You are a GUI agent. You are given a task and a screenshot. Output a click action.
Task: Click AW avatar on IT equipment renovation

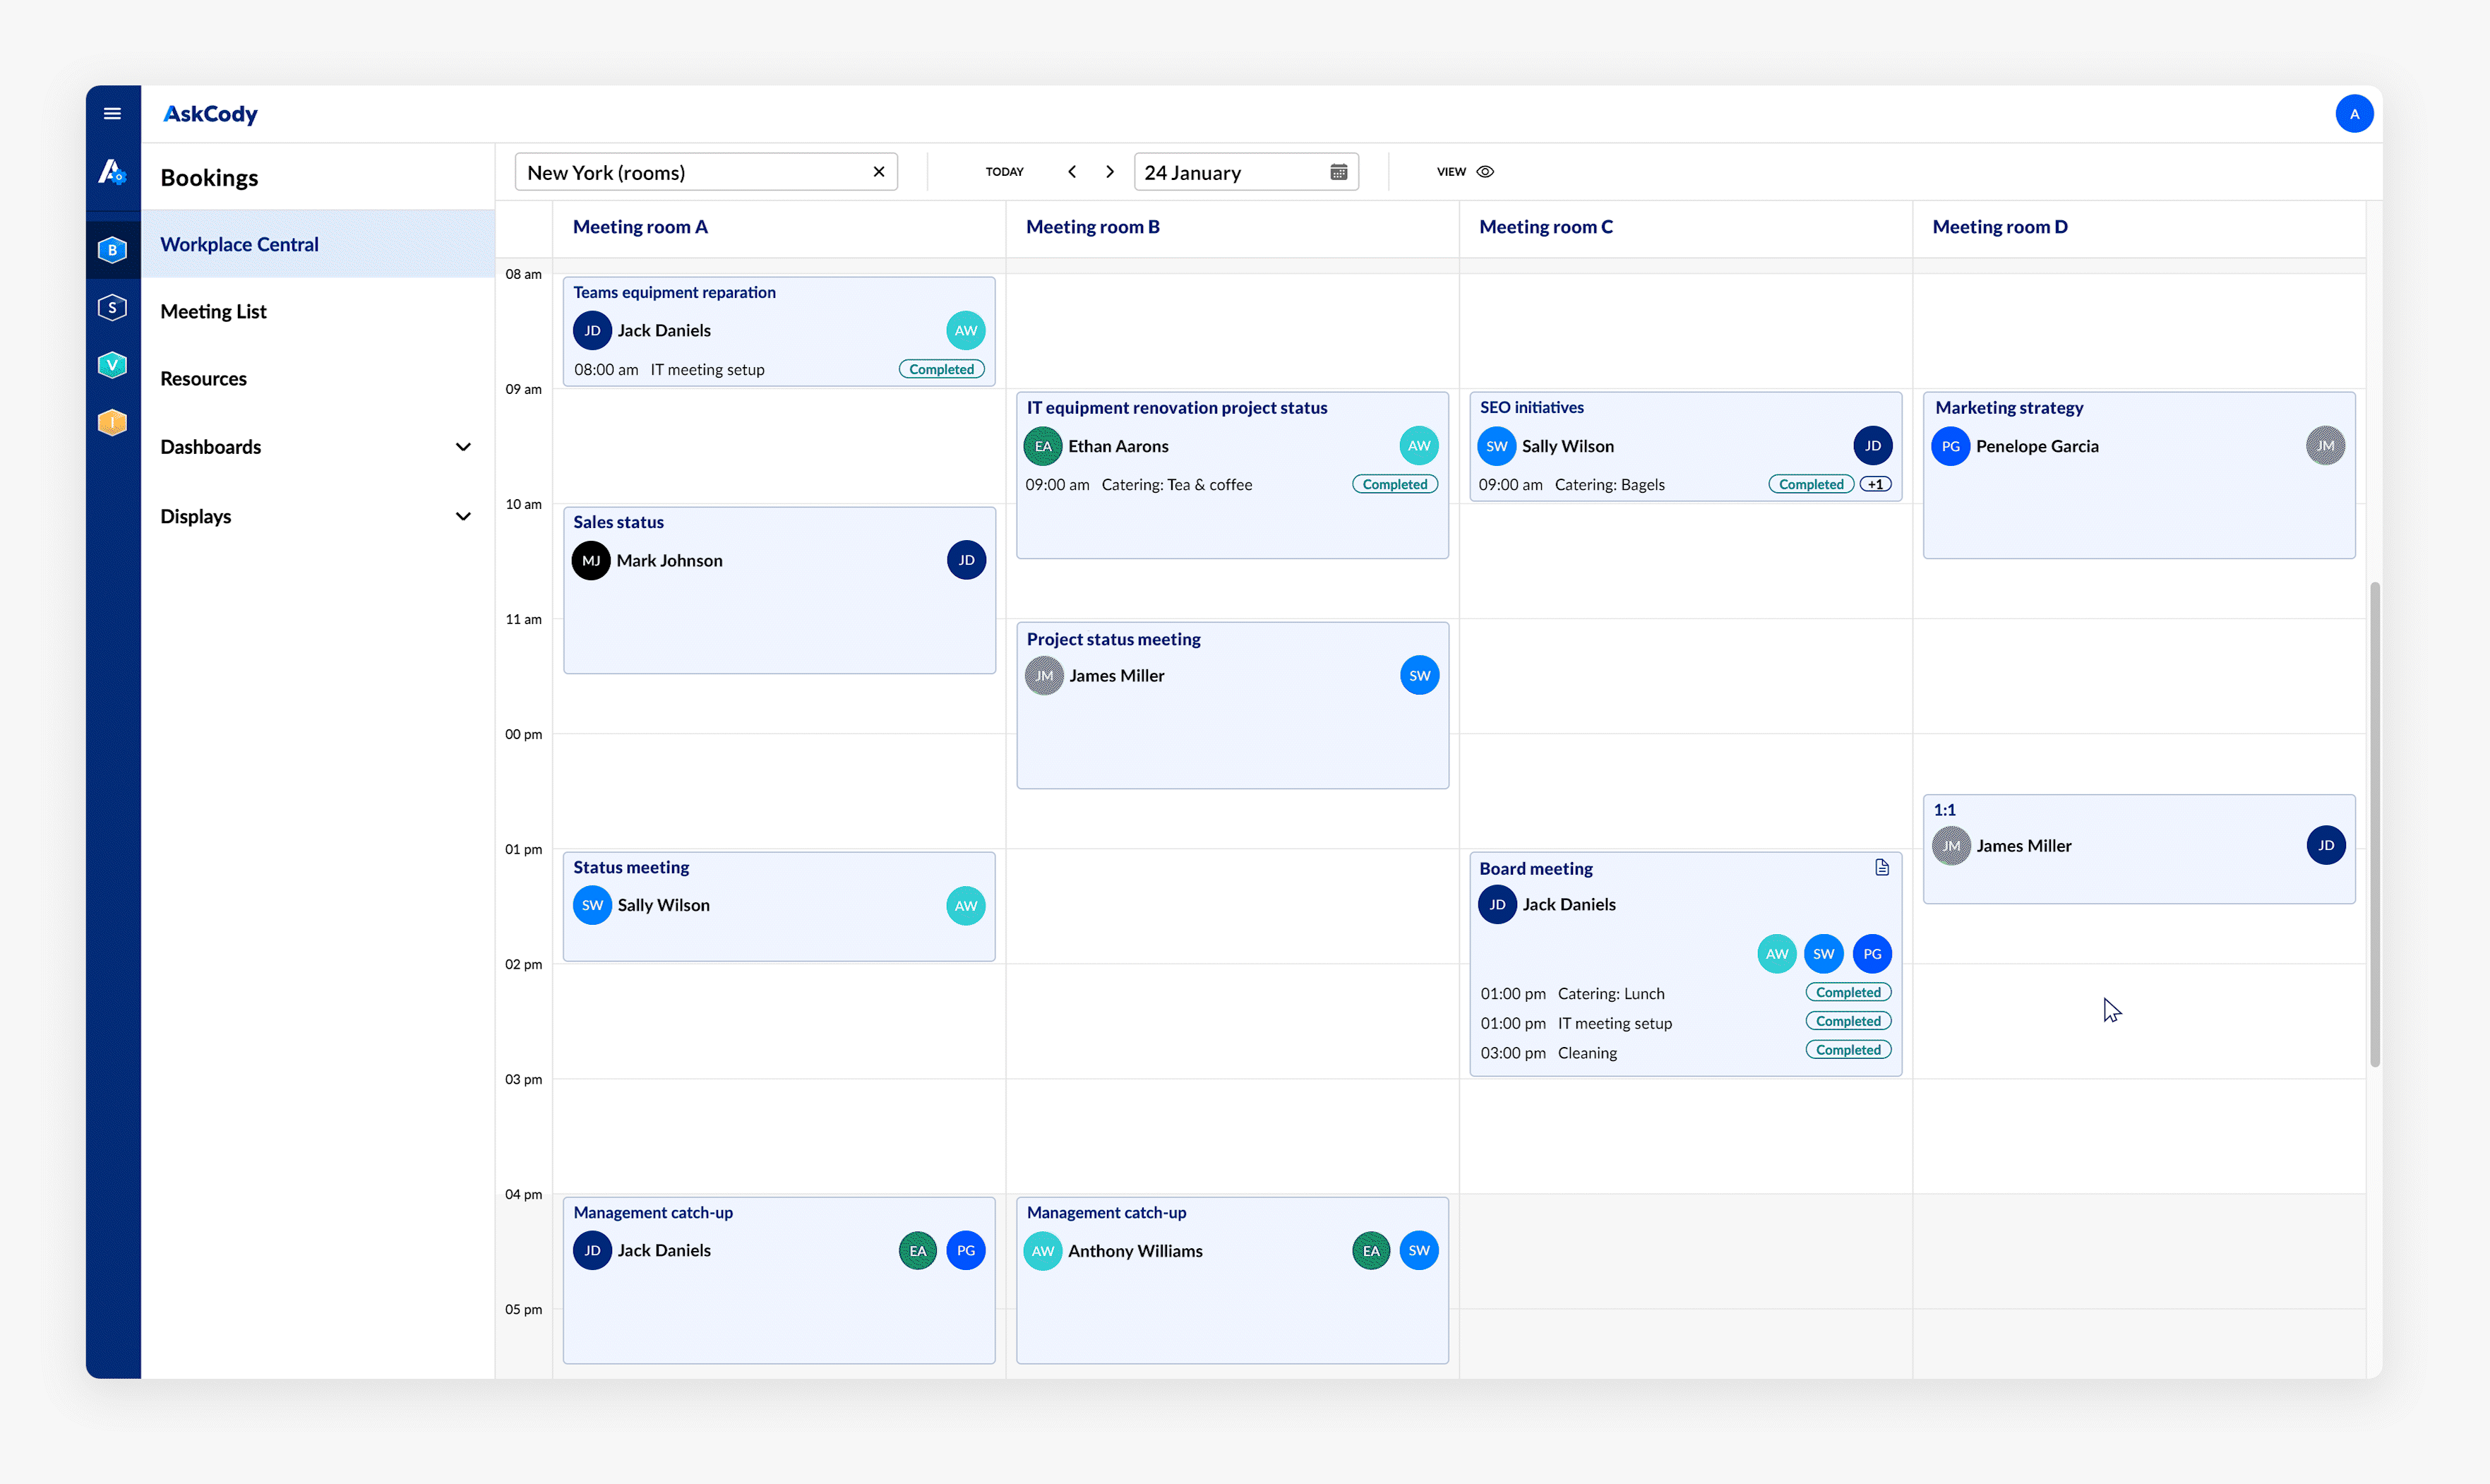[1419, 446]
